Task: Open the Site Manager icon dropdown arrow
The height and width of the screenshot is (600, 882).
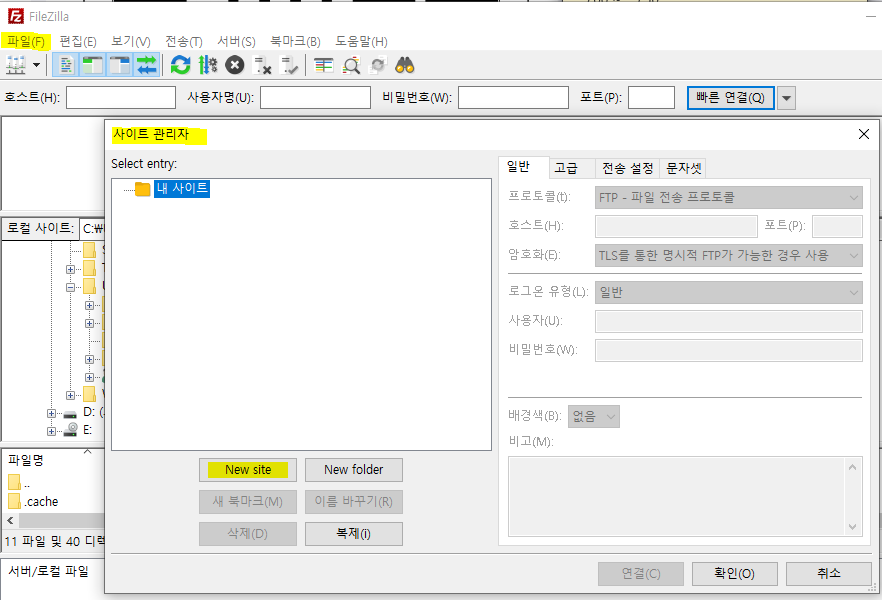Action: click(37, 65)
